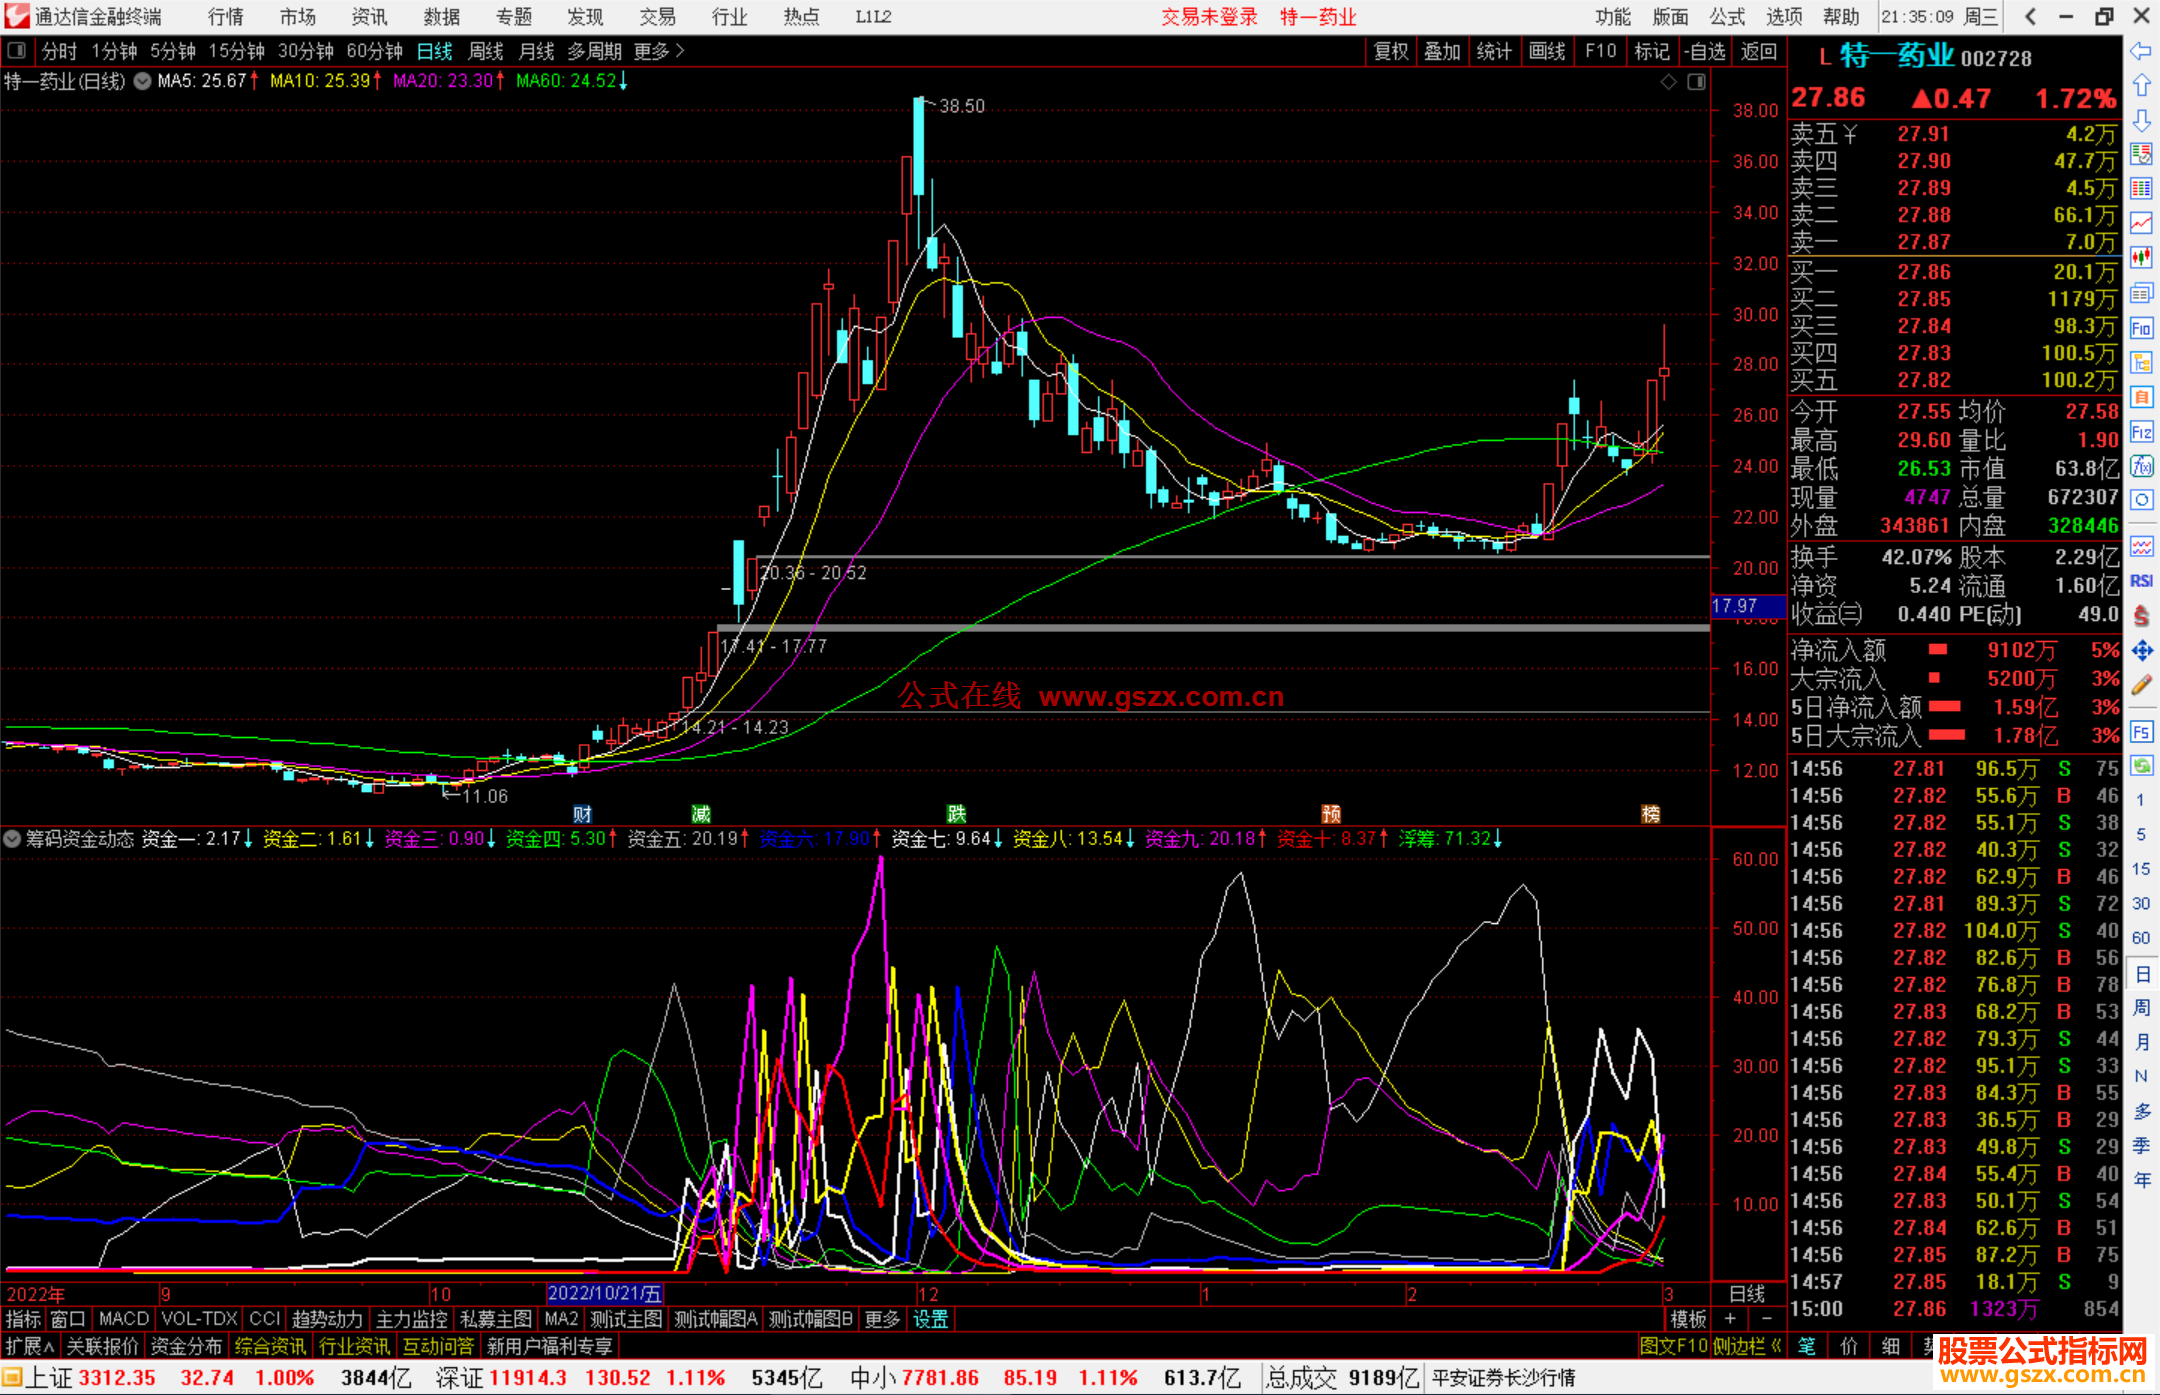Click the 复权 button
The image size is (2160, 1395).
click(1391, 51)
